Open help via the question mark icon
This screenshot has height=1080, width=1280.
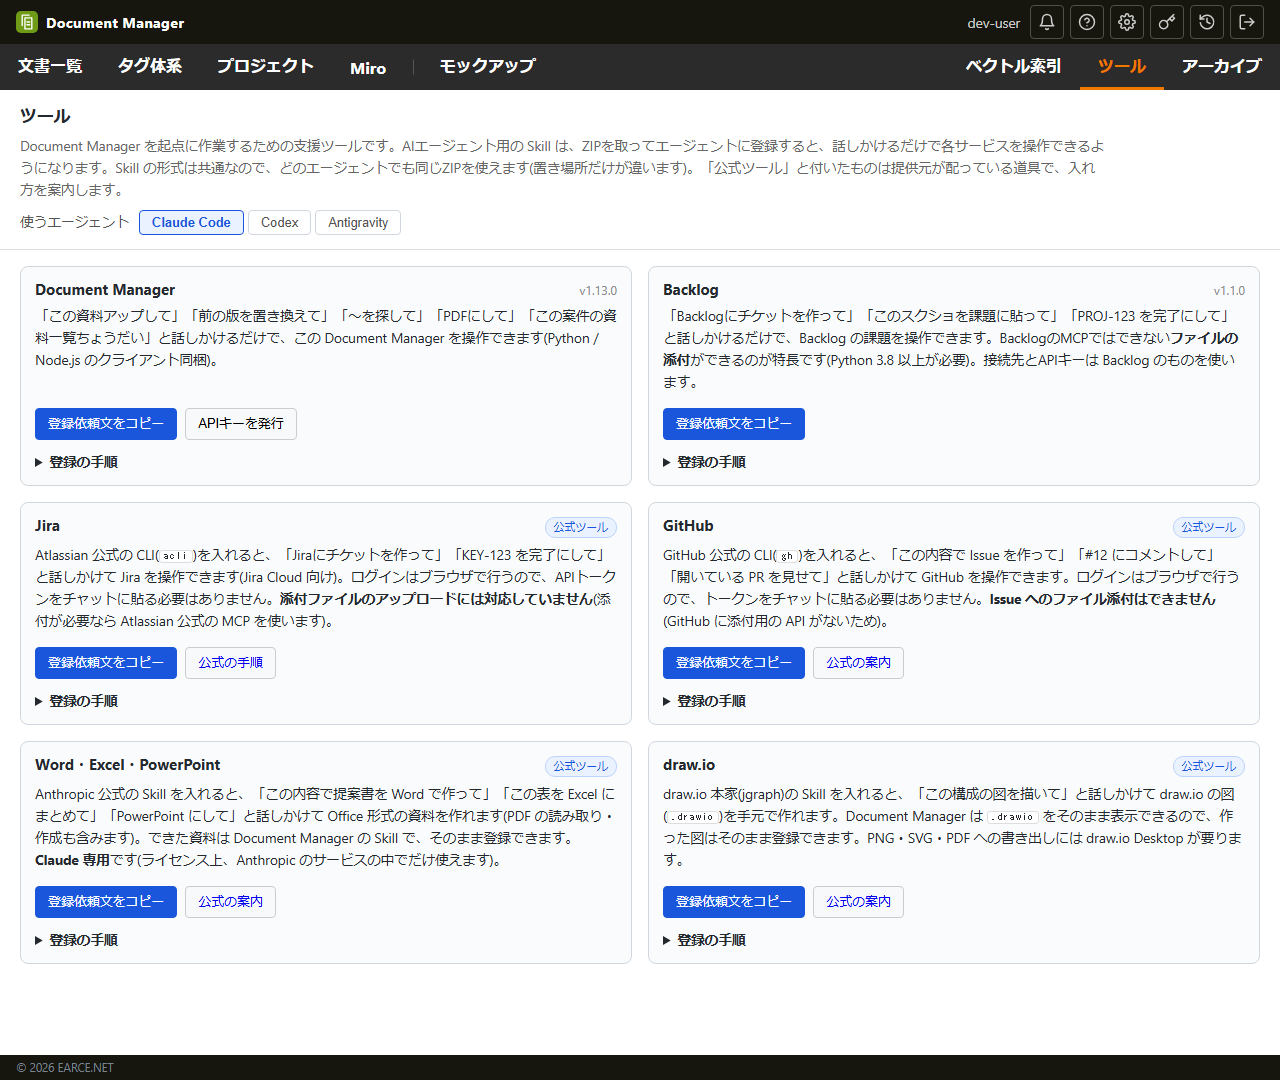click(1087, 22)
